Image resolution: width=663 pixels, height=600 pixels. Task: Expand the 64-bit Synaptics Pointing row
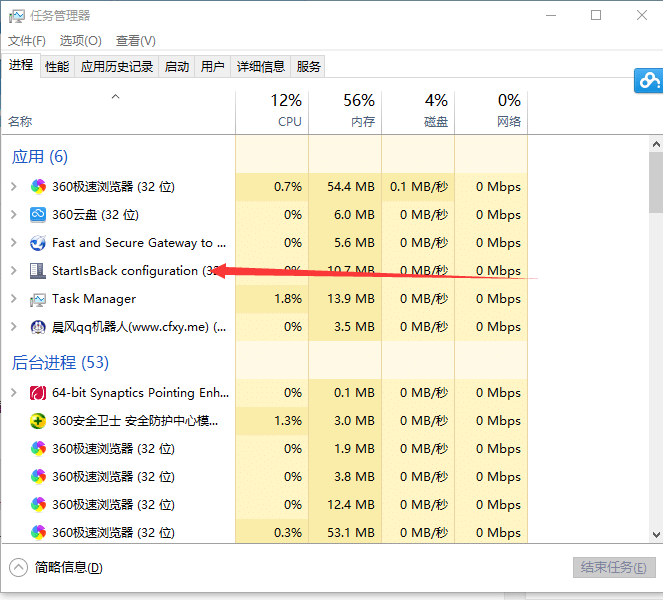tap(14, 393)
